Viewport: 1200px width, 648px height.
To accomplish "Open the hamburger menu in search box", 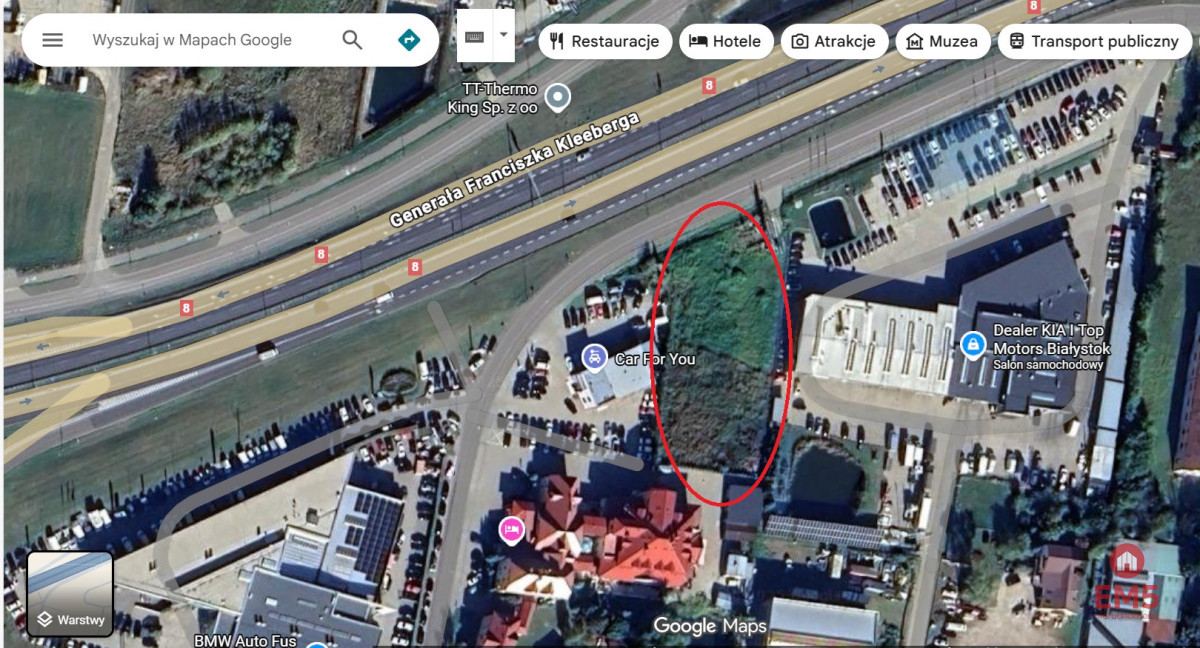I will click(x=52, y=40).
